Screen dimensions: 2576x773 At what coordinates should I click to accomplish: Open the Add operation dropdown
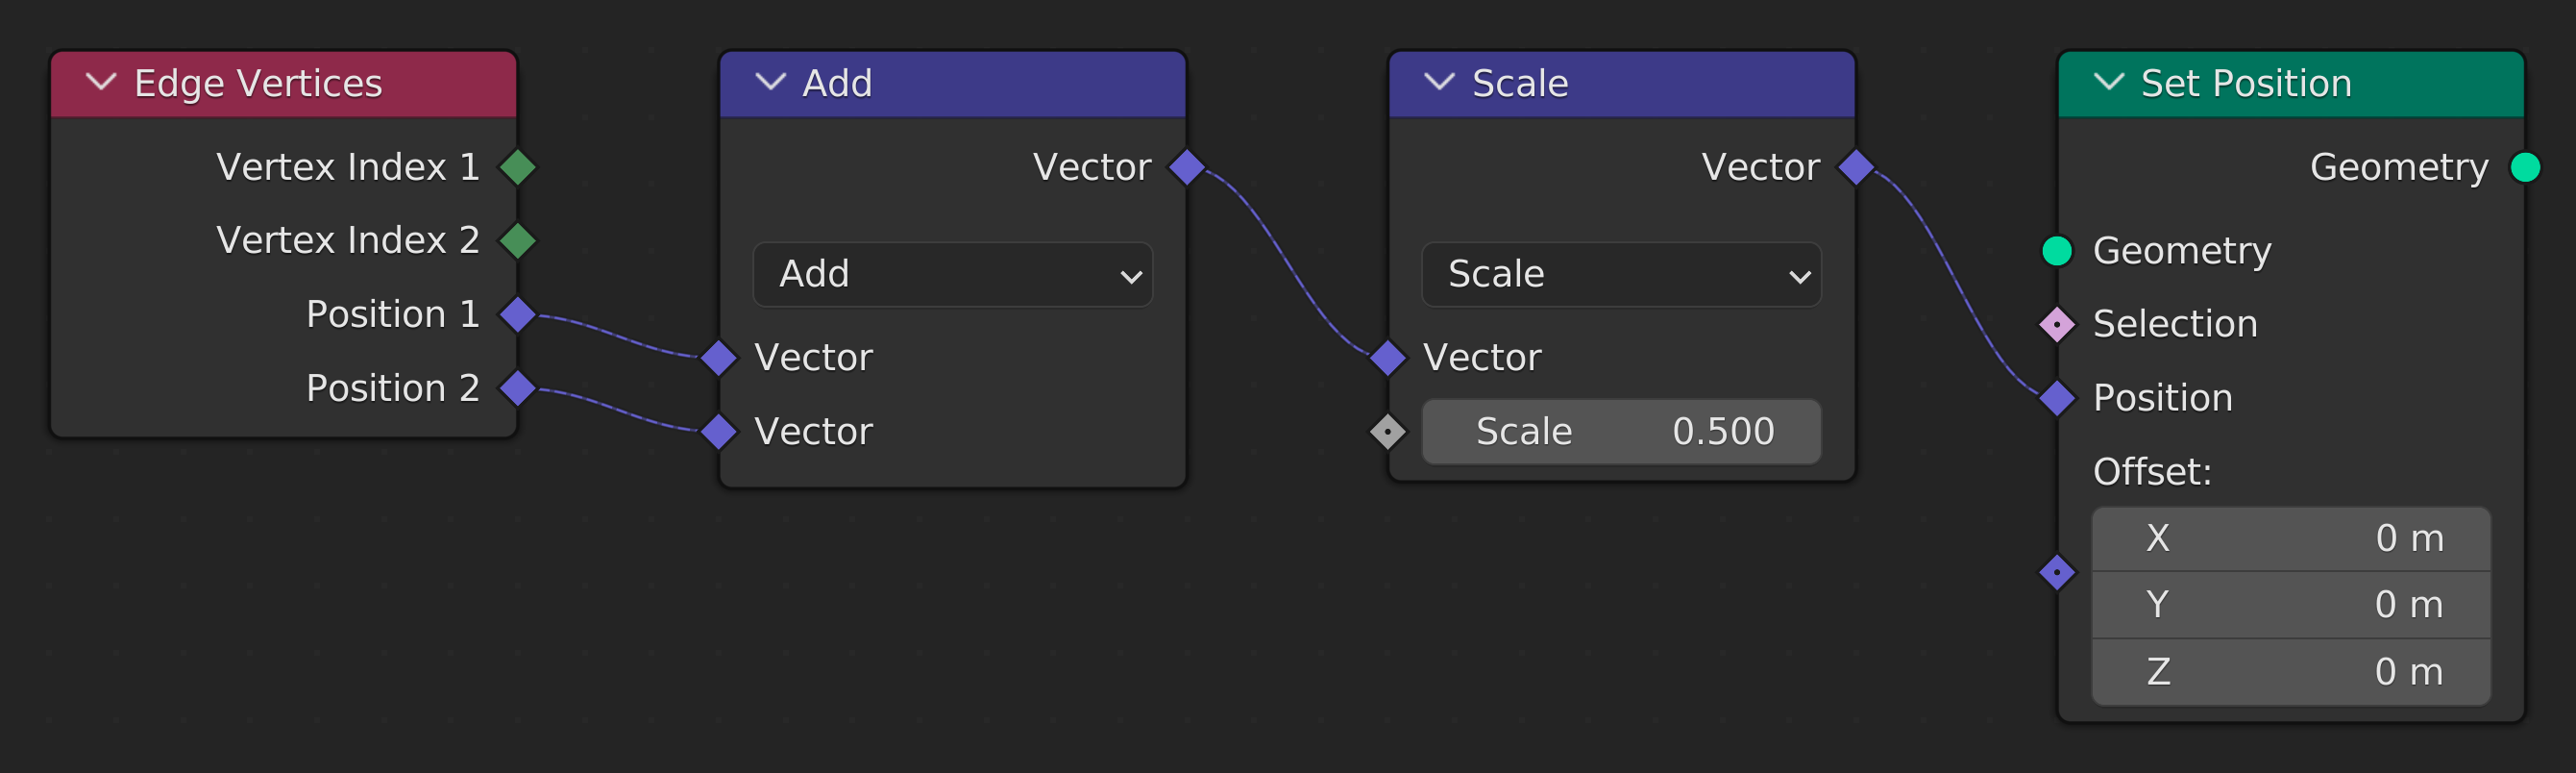952,274
